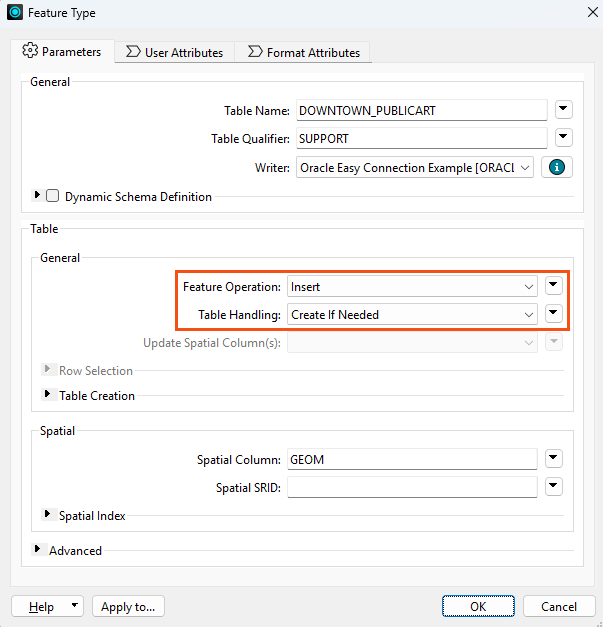Click the Apply to... button
Image resolution: width=603 pixels, height=627 pixels.
click(x=128, y=606)
